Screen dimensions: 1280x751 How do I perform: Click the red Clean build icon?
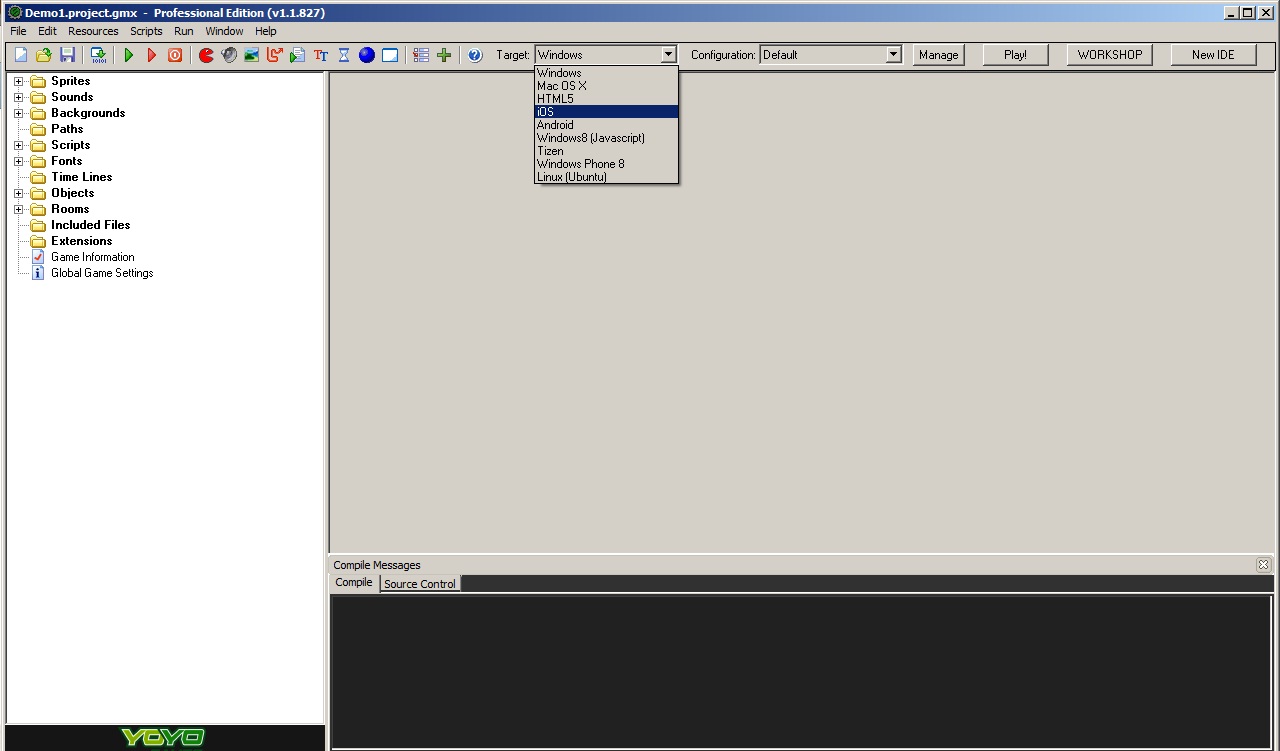(x=175, y=55)
